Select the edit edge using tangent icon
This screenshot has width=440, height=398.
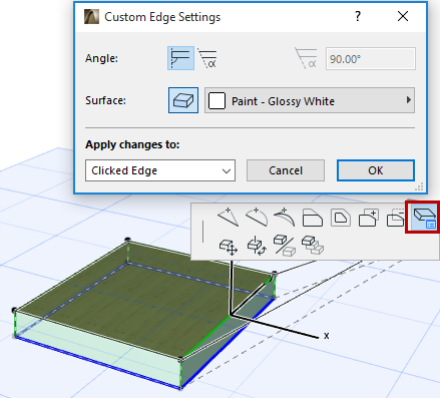(284, 217)
